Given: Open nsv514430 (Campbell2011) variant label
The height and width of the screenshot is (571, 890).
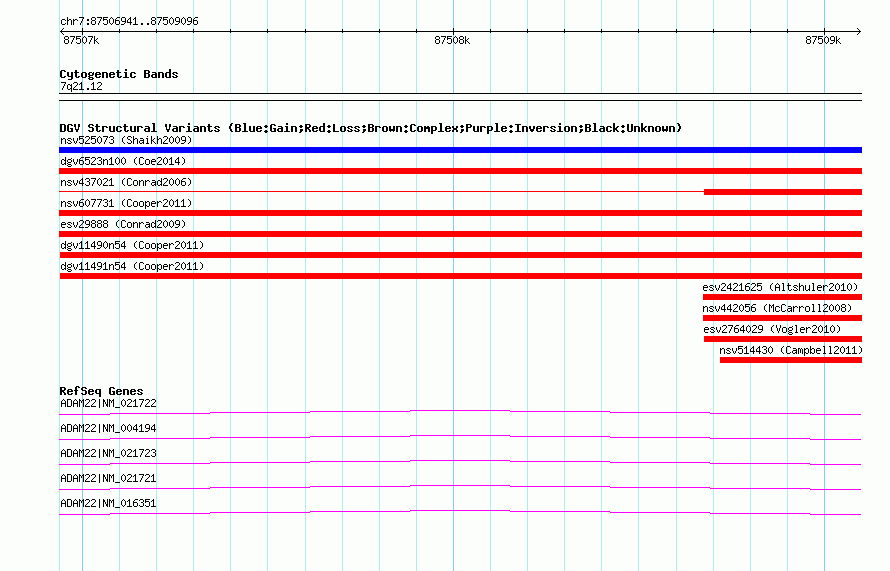Looking at the screenshot, I should 791,350.
